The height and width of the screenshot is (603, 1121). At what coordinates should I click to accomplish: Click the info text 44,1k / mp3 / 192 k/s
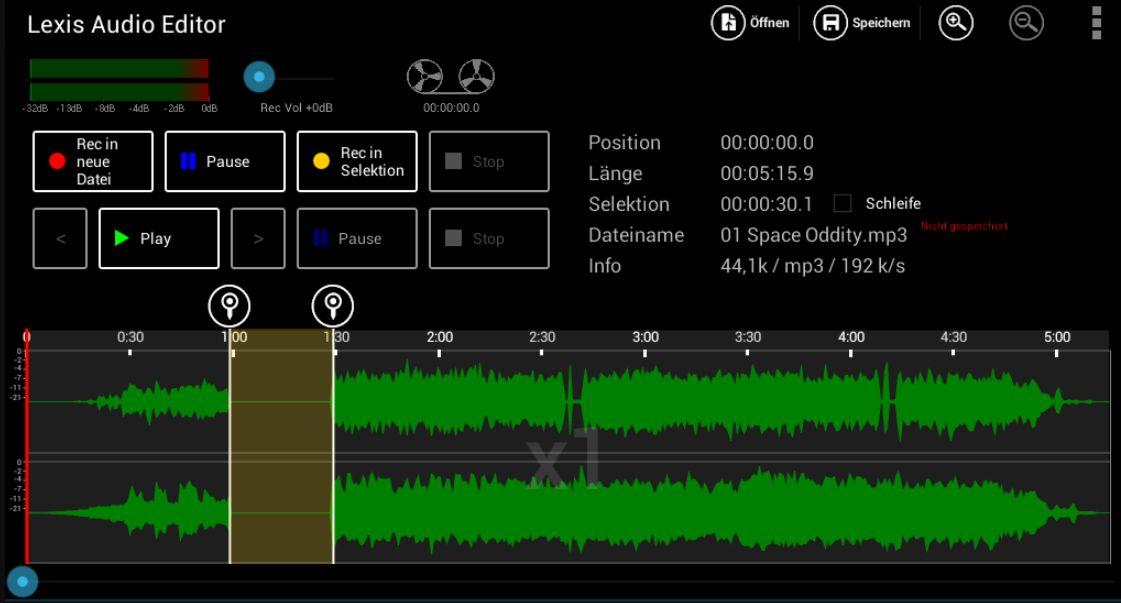click(813, 266)
